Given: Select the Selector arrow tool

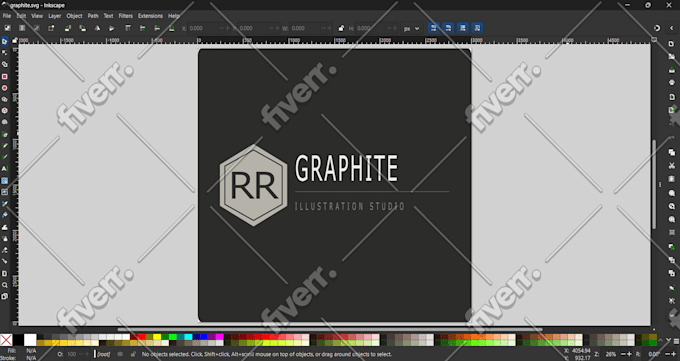Looking at the screenshot, I should pos(4,42).
